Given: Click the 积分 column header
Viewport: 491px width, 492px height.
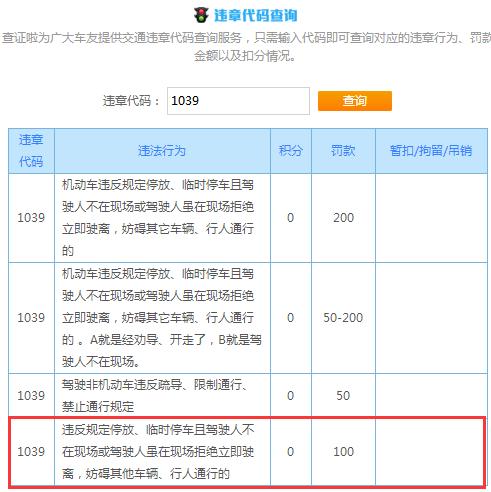Looking at the screenshot, I should pyautogui.click(x=291, y=151).
